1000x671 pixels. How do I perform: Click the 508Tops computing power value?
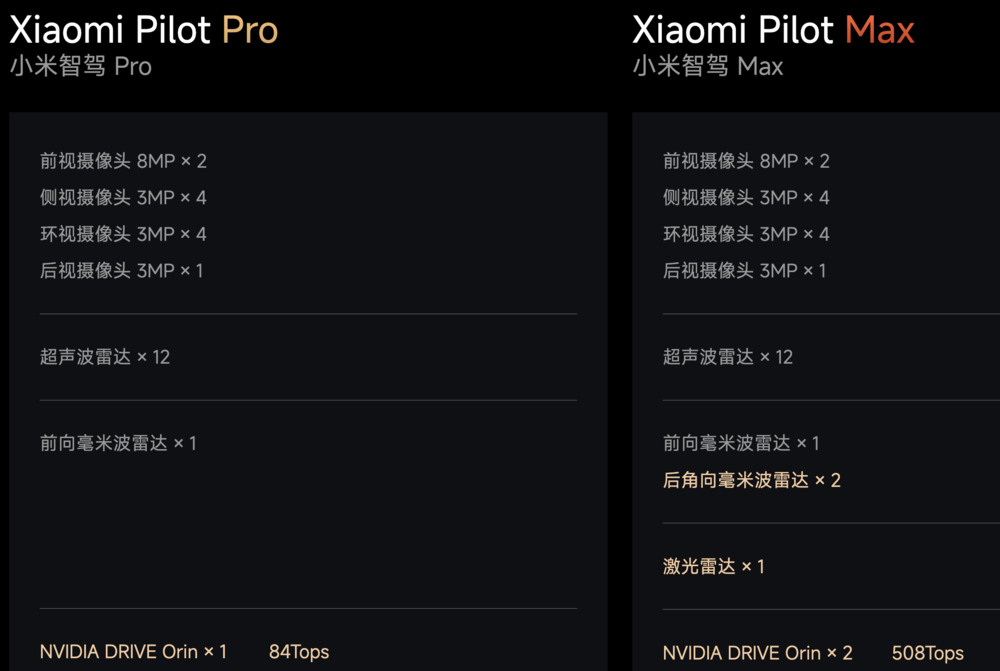point(928,653)
